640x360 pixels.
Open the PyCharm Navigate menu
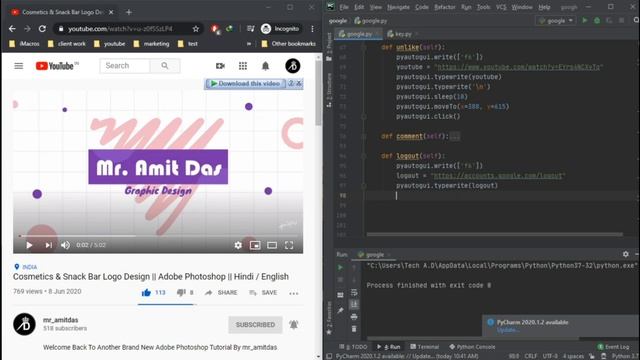tap(398, 7)
